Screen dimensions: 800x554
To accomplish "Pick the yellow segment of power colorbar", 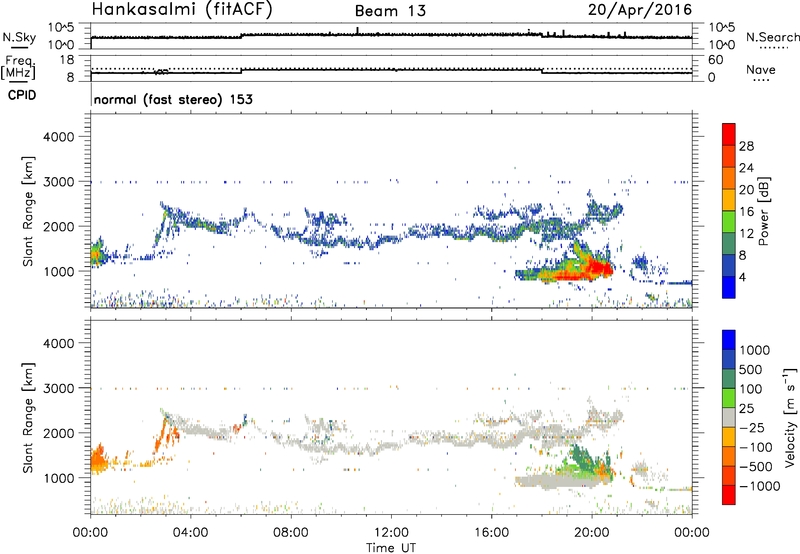I will click(x=729, y=200).
